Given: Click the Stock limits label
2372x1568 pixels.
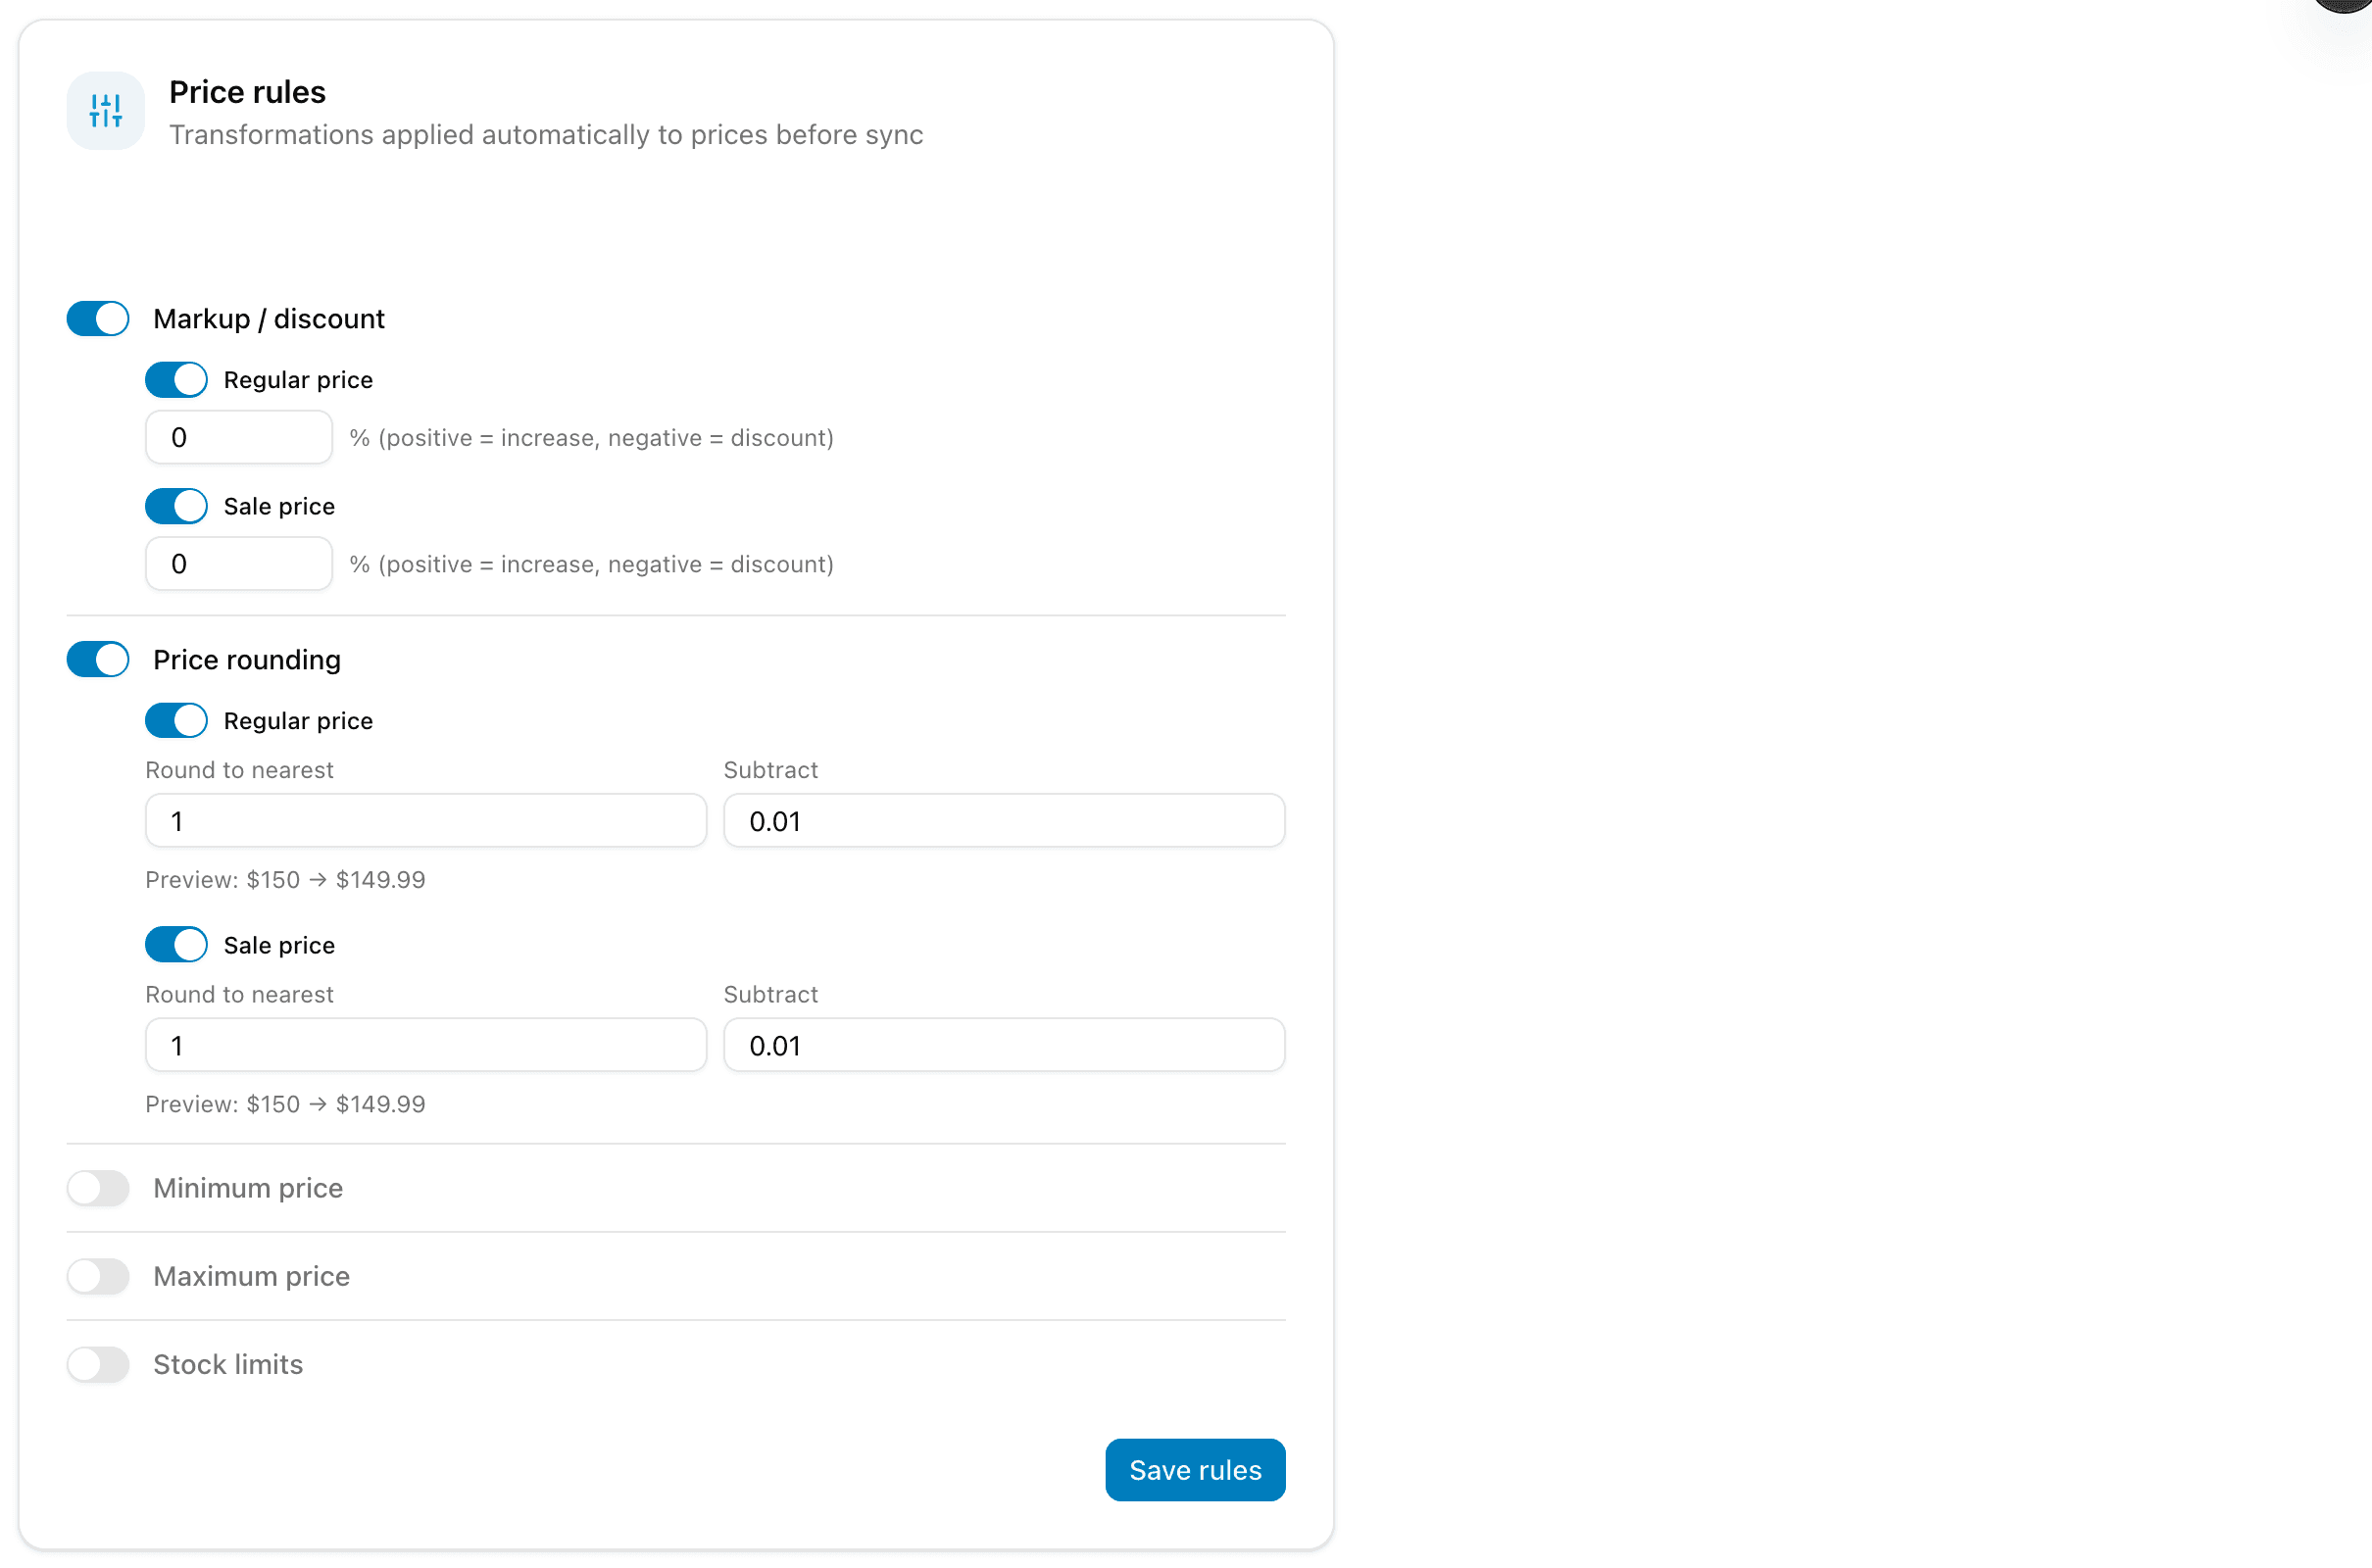Looking at the screenshot, I should point(228,1364).
